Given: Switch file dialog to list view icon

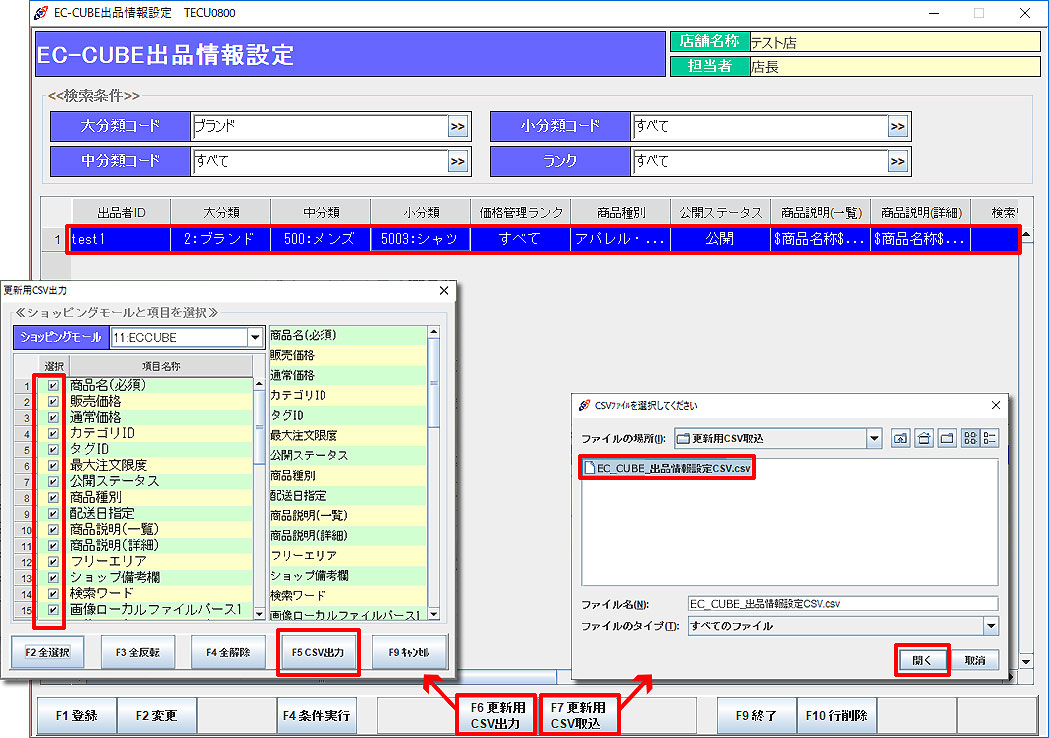Looking at the screenshot, I should point(970,438).
